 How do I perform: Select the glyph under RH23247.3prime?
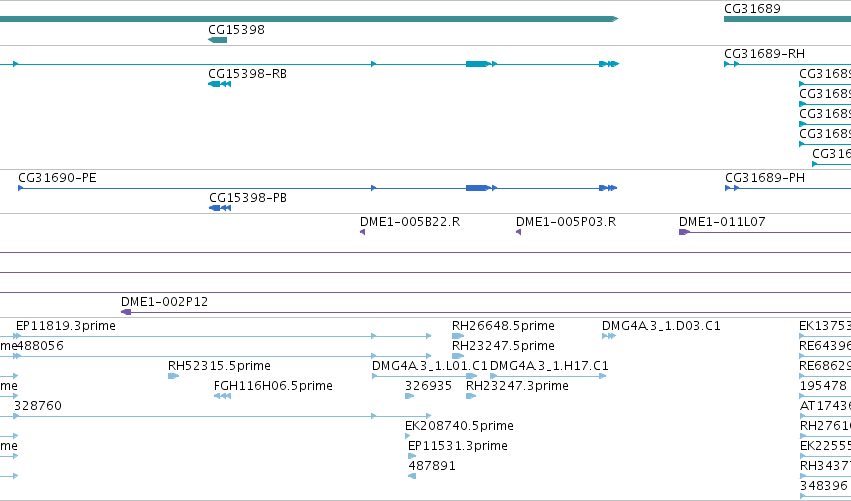tap(471, 396)
